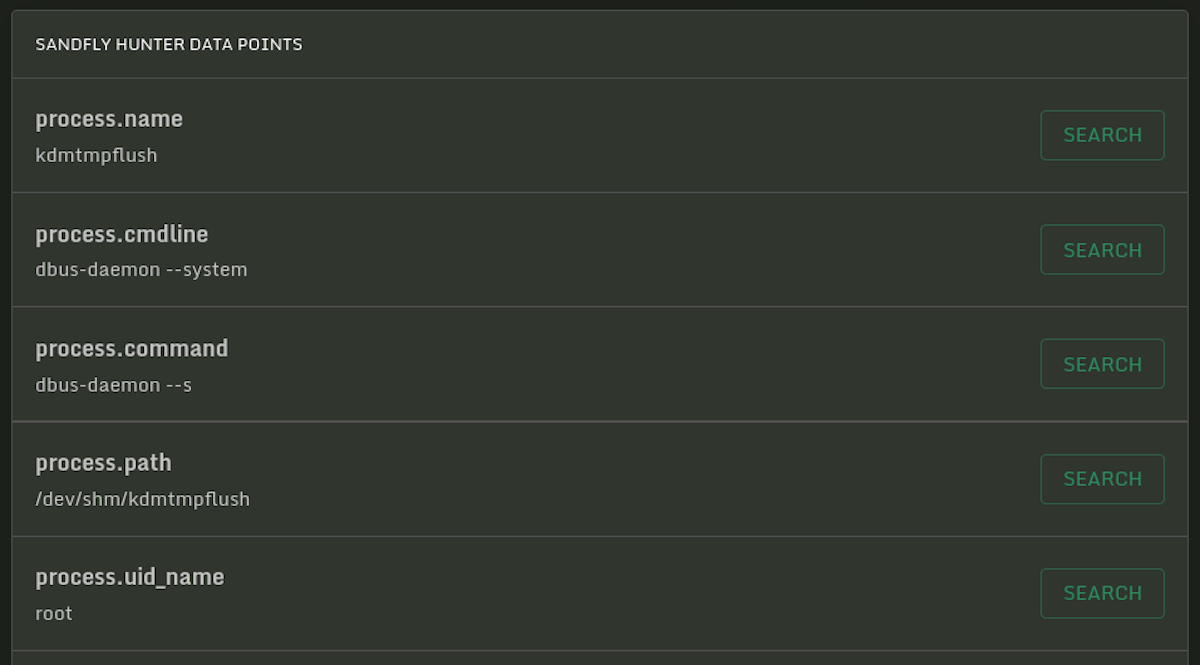This screenshot has width=1200, height=665.
Task: Hit SEARCH for process.uid_name
Action: click(1102, 593)
